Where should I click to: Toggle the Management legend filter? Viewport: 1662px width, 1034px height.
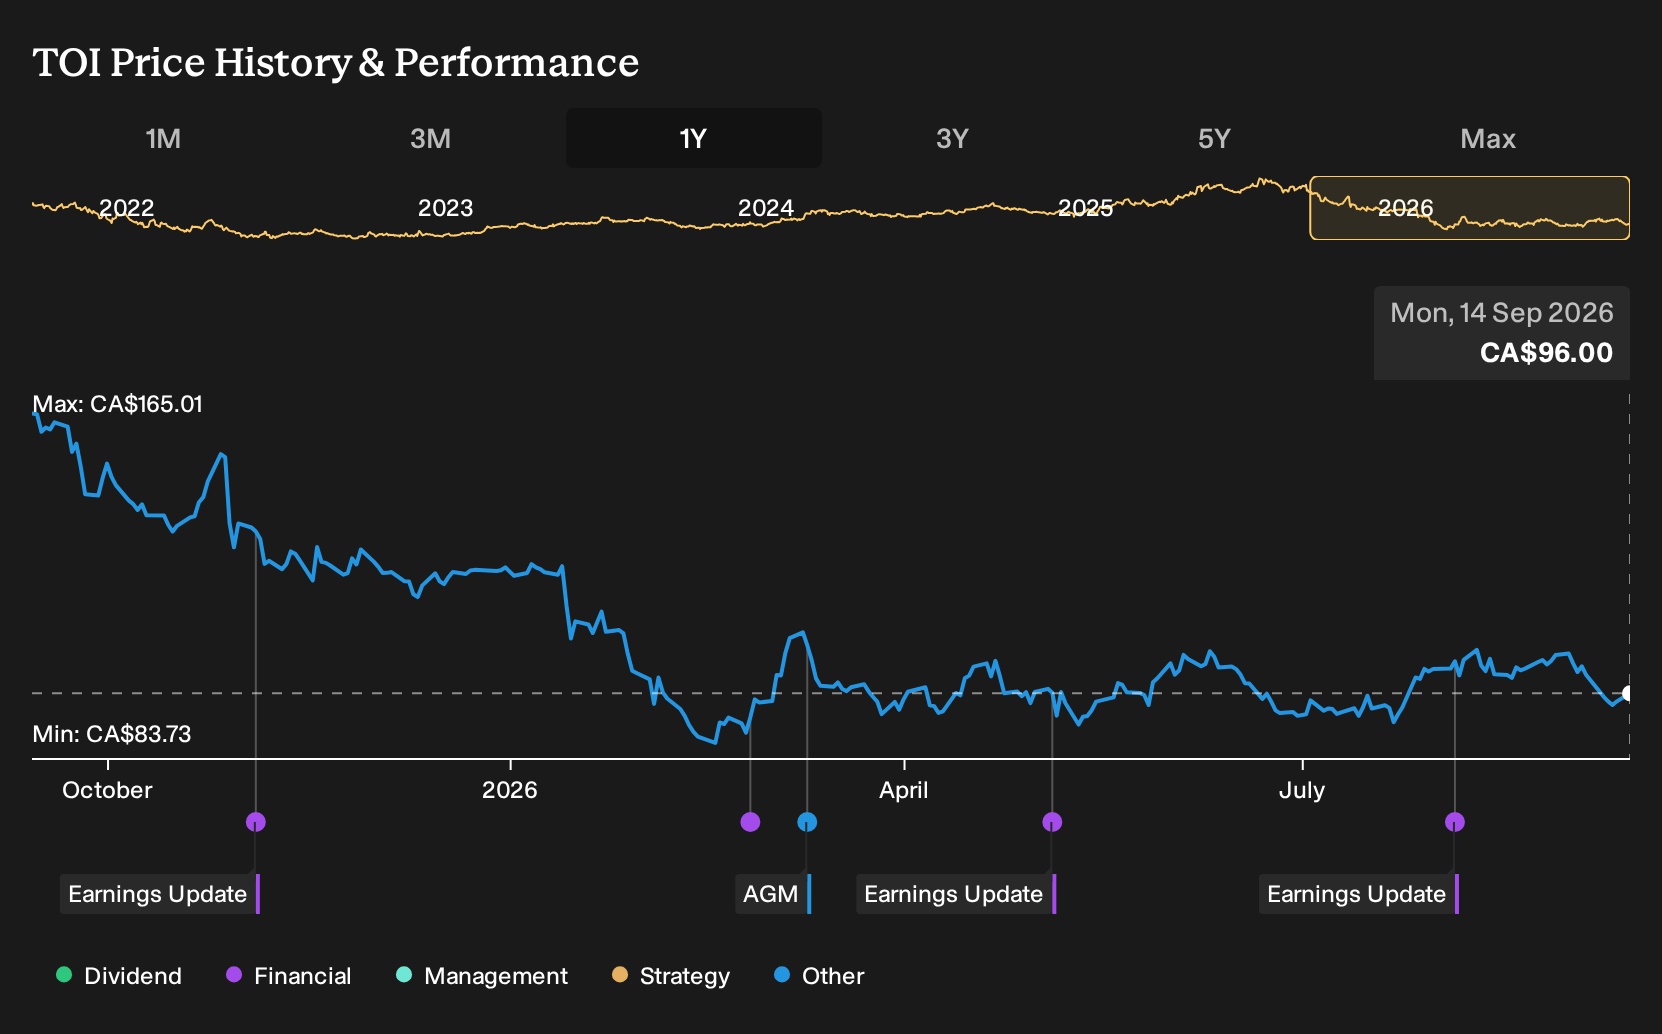pyautogui.click(x=482, y=976)
